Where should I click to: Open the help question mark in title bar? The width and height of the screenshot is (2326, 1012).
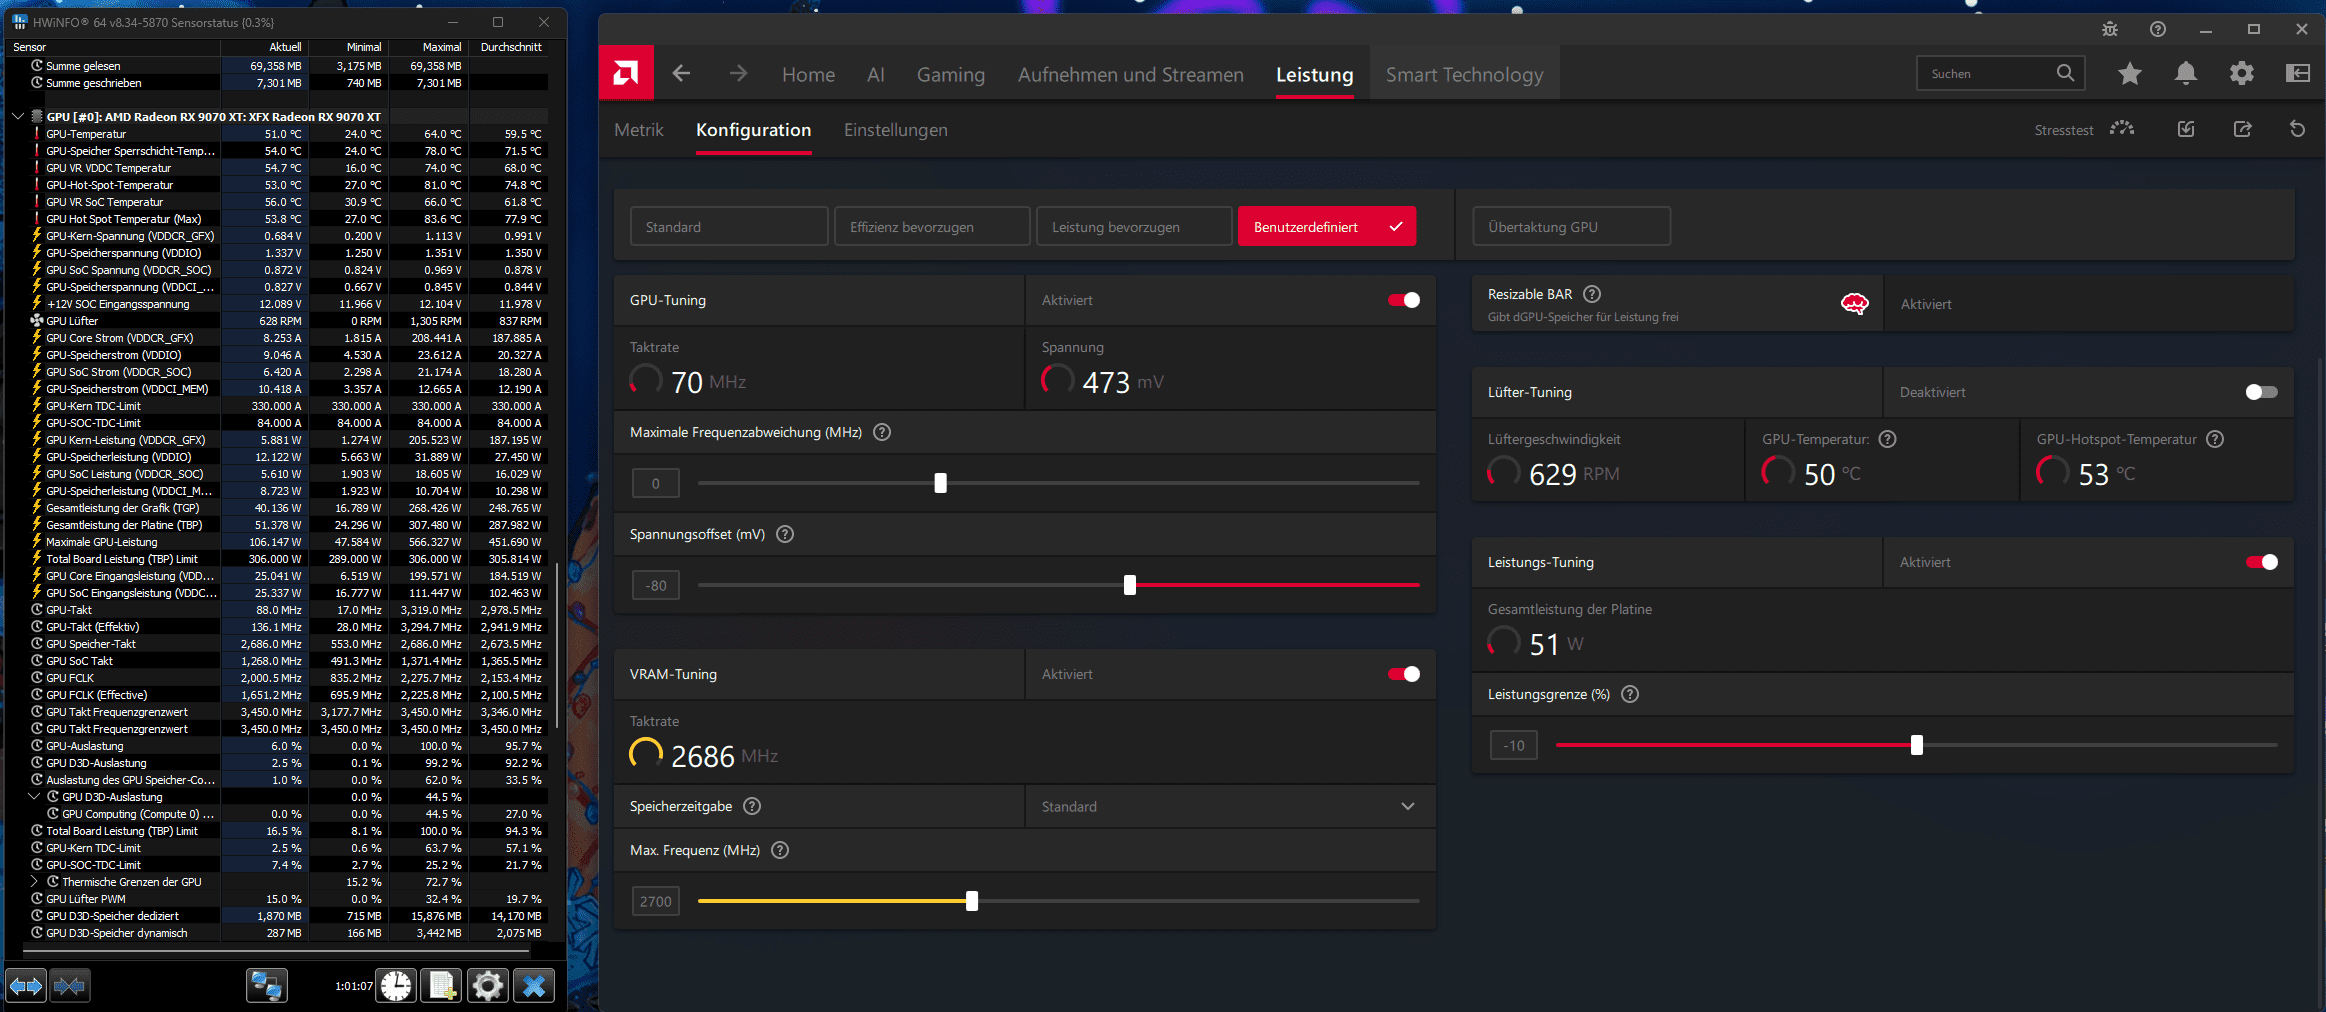(2158, 29)
